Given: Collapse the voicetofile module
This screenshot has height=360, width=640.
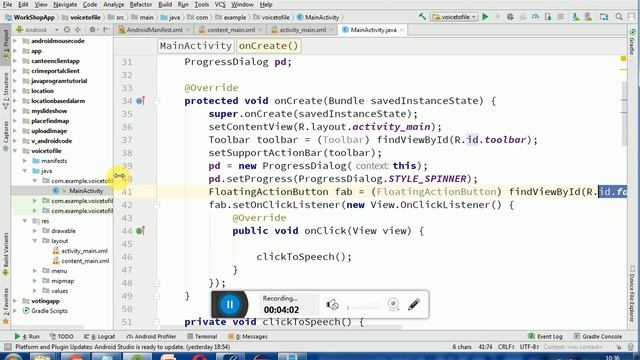Looking at the screenshot, I should coord(15,151).
